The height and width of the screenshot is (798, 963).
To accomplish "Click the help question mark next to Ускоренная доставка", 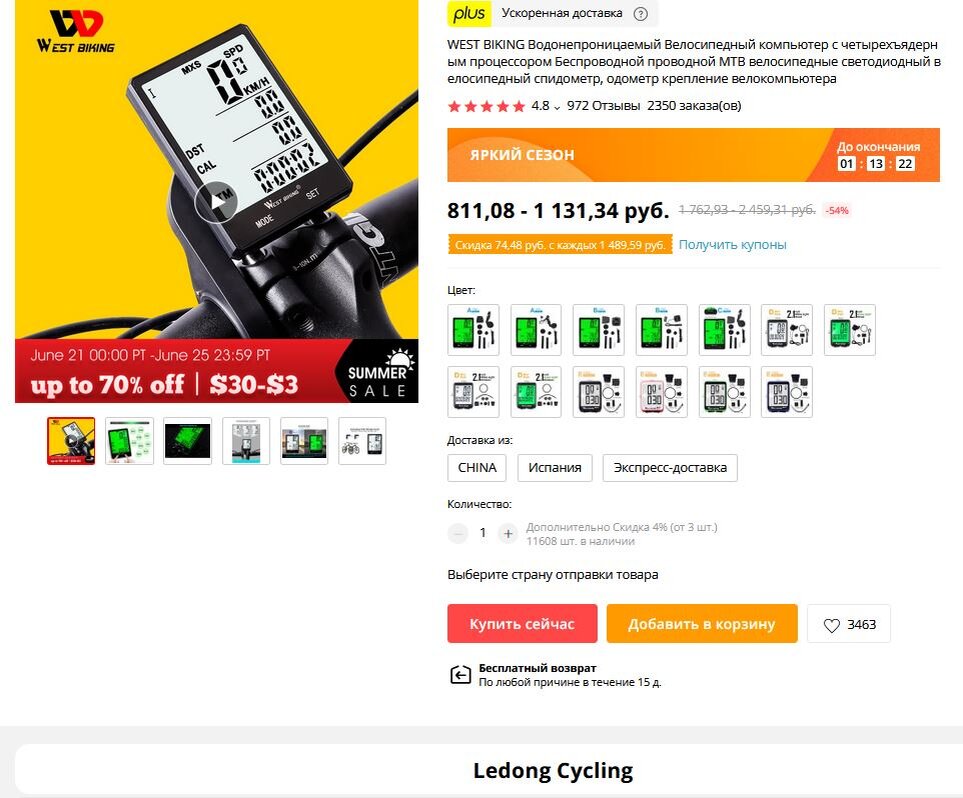I will (x=641, y=14).
